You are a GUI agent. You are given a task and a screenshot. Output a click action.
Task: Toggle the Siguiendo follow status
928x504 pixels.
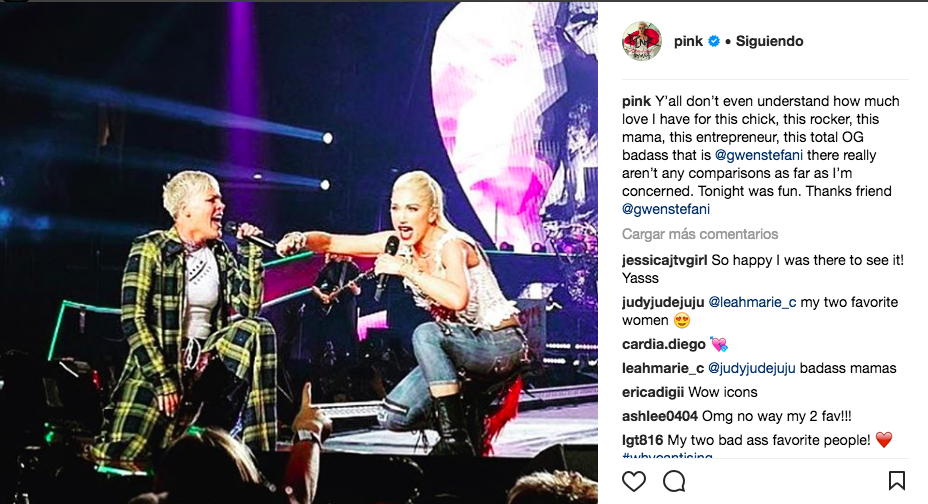point(769,41)
